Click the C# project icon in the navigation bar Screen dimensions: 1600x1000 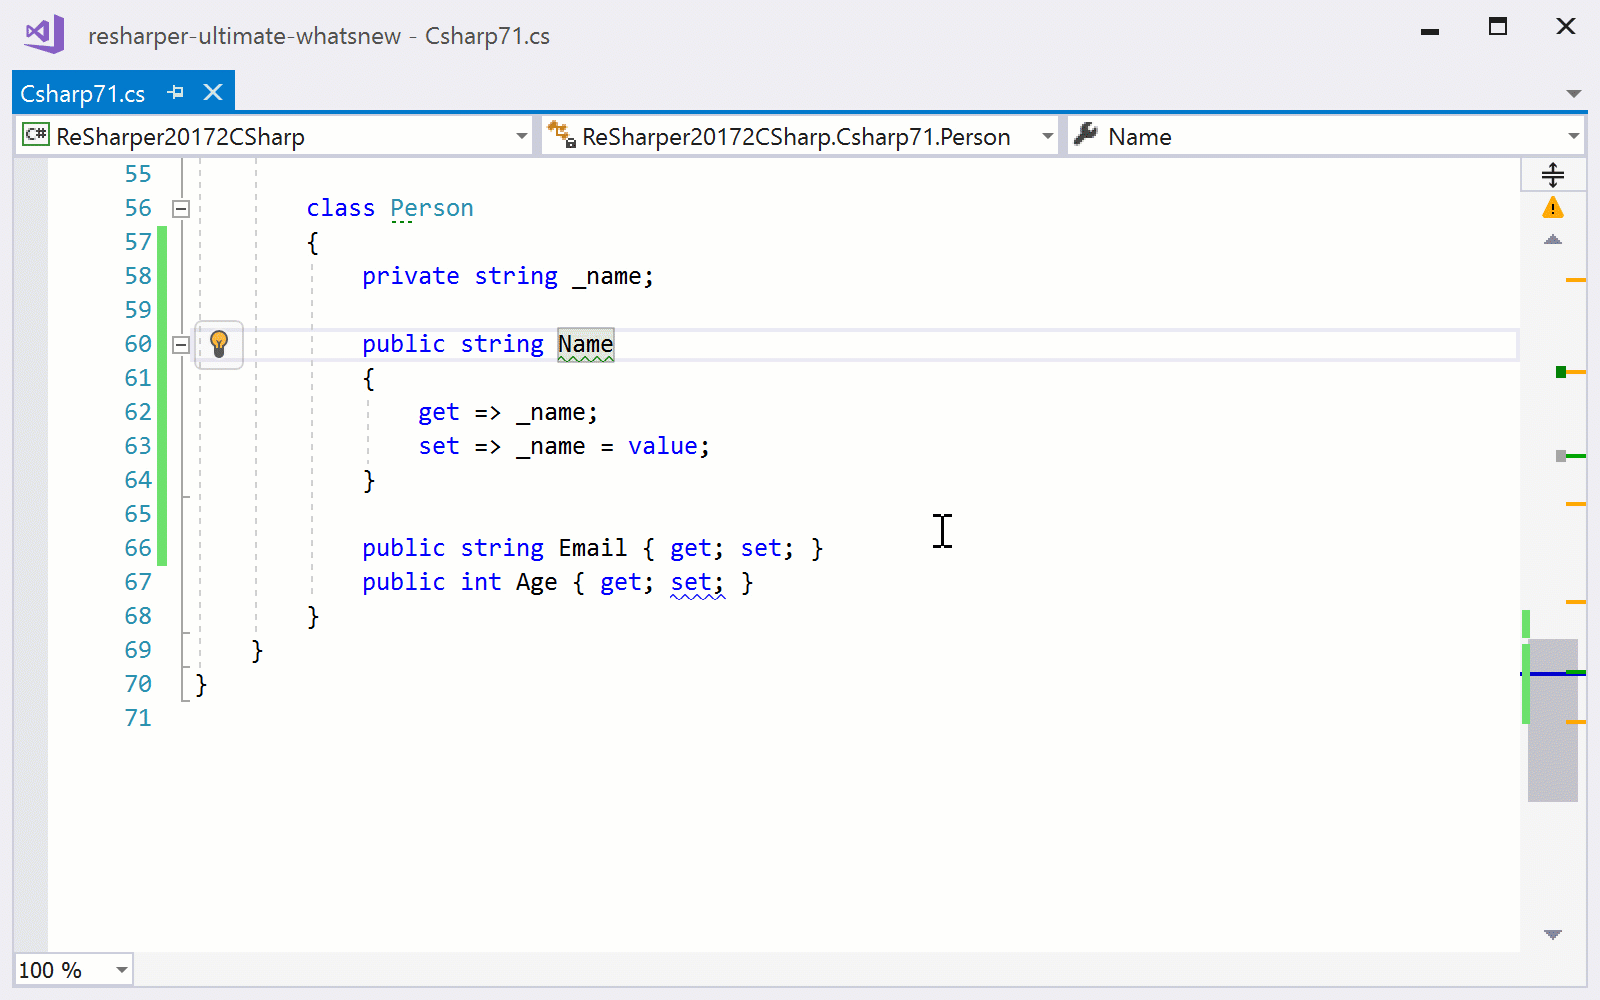35,135
